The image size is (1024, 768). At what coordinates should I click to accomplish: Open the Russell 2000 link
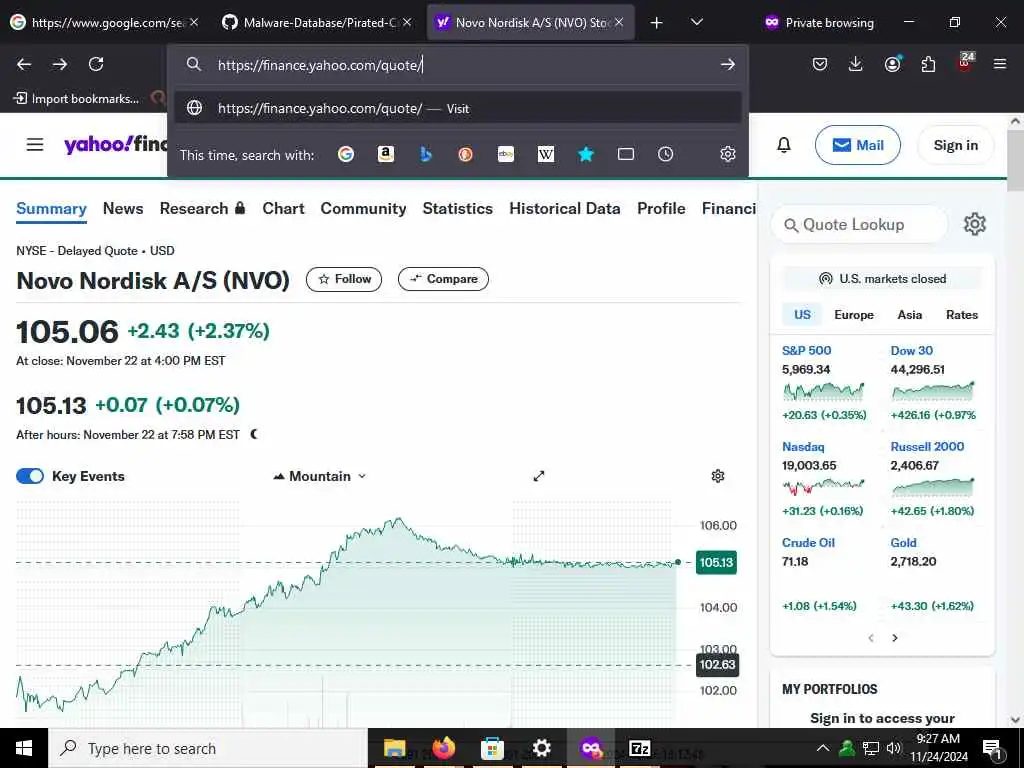tap(927, 447)
